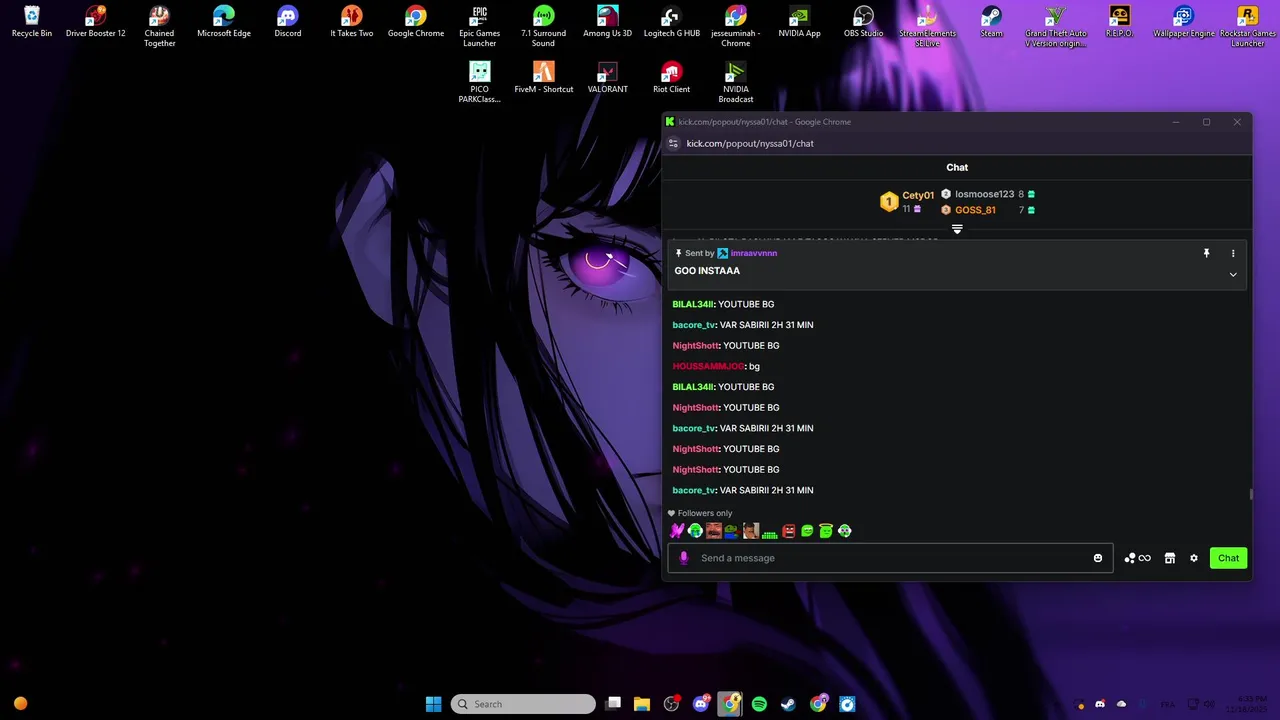Viewport: 1280px width, 720px height.
Task: Open the Riot Client desktop icon
Action: (672, 78)
